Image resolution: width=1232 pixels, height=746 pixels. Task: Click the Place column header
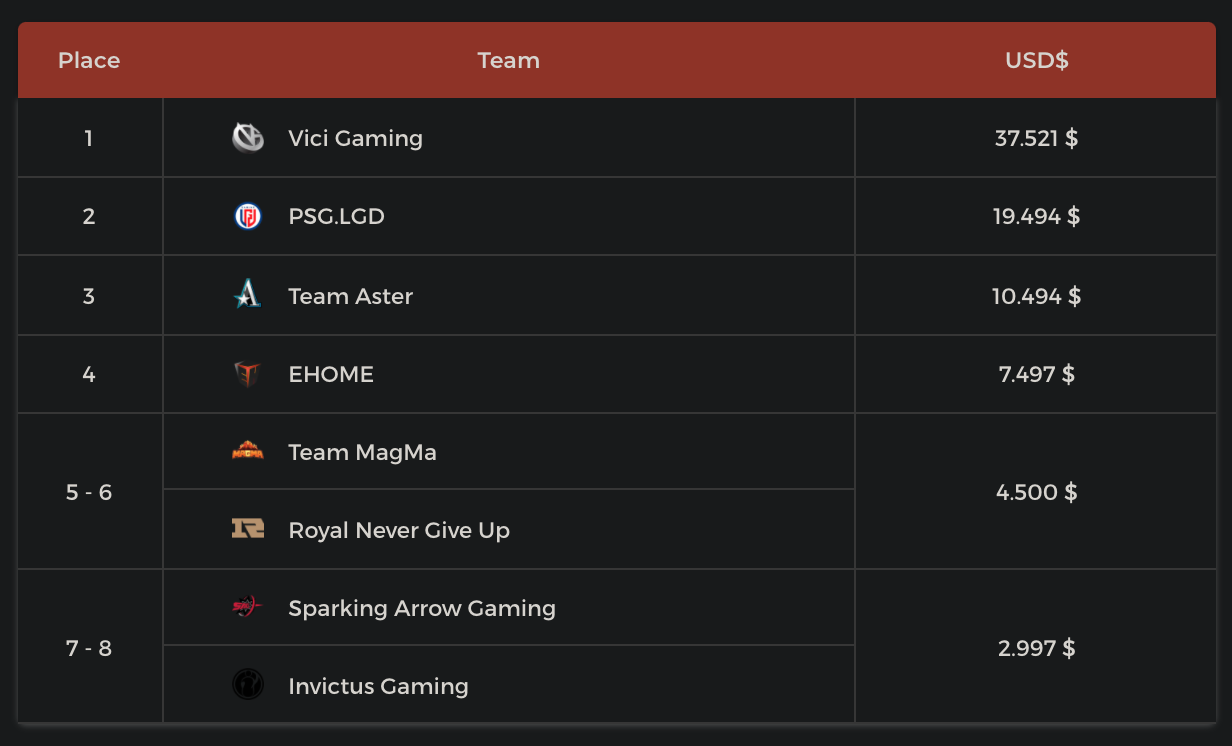click(x=89, y=60)
